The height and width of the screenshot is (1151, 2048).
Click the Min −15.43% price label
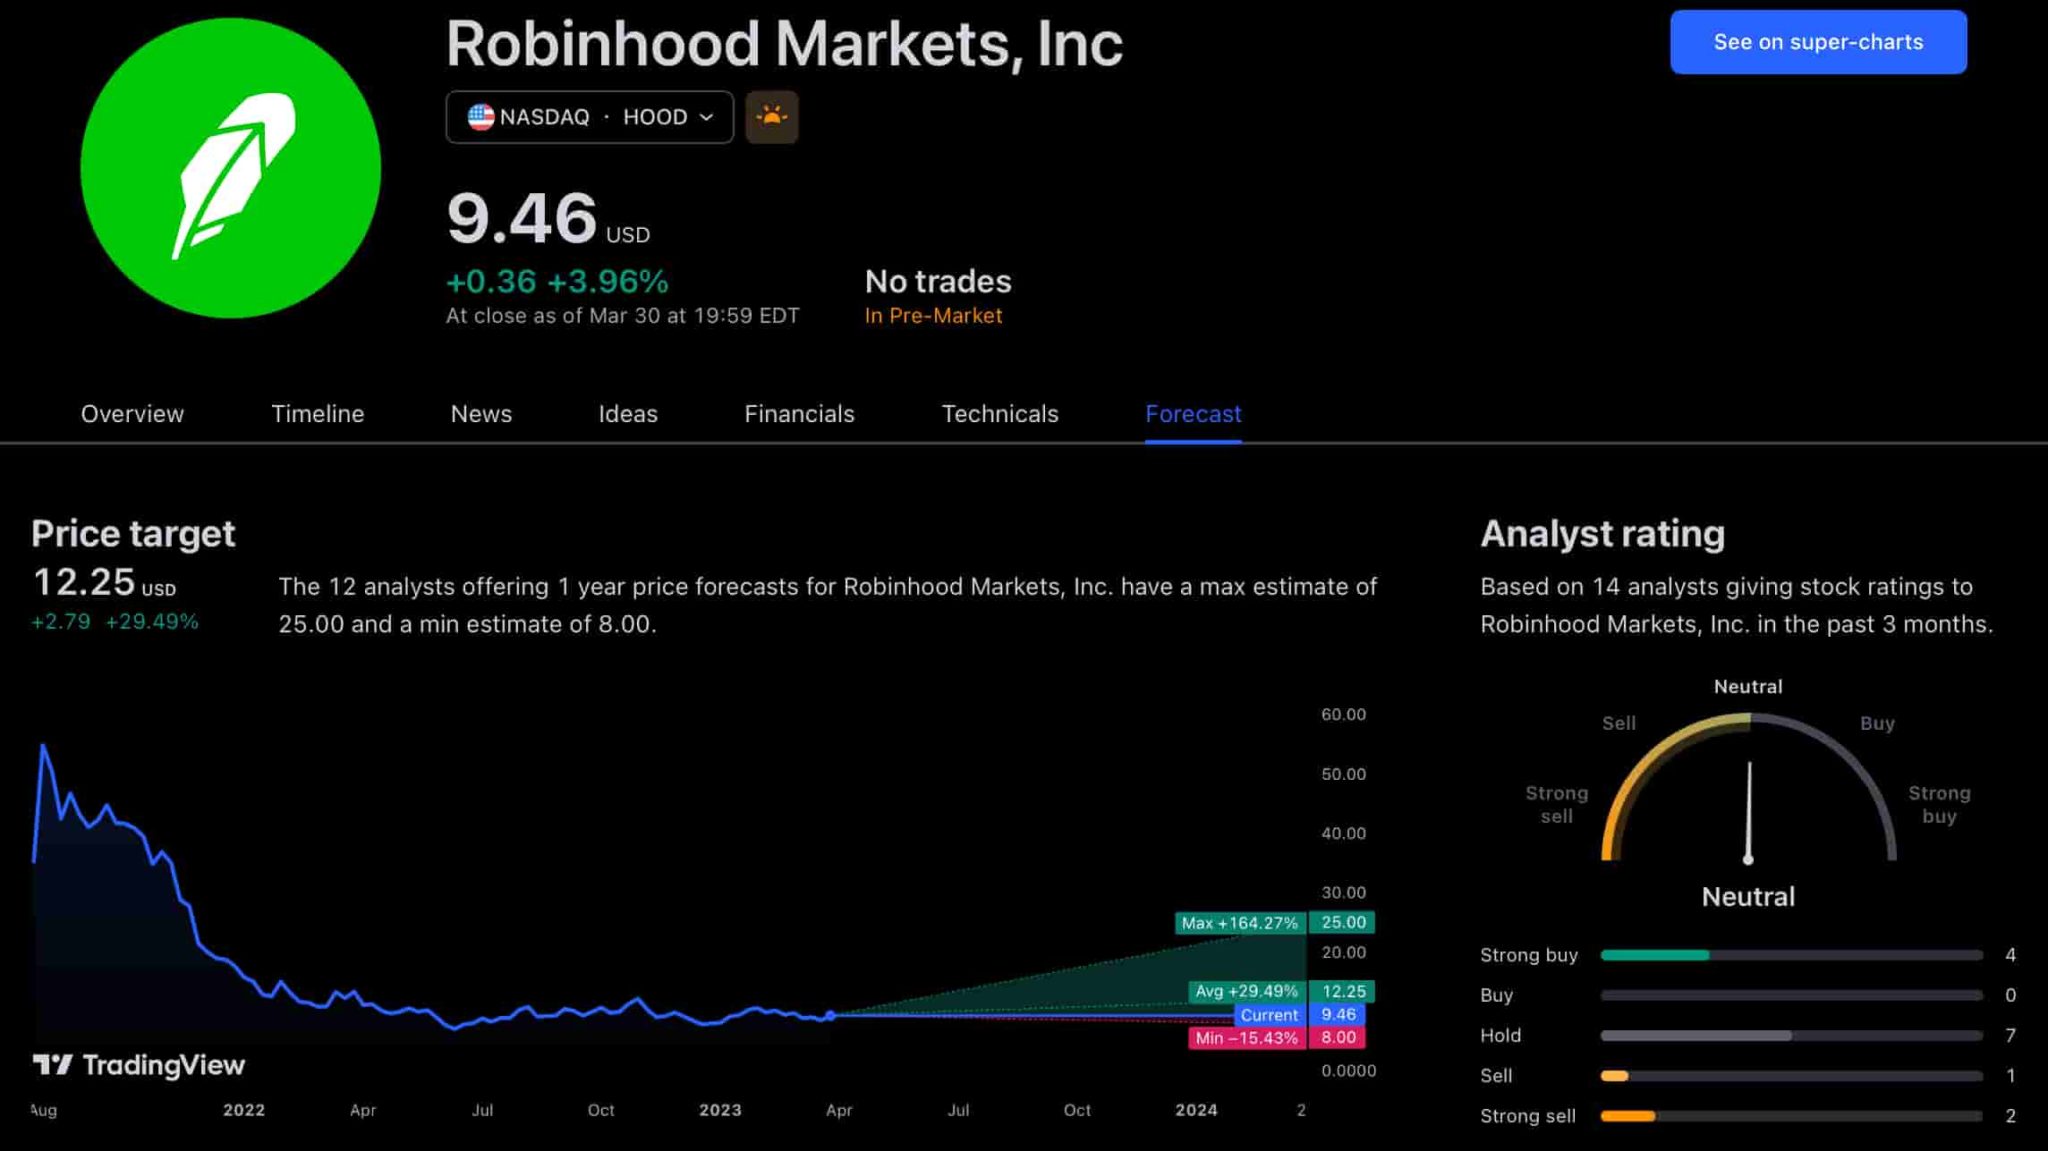point(1246,1038)
